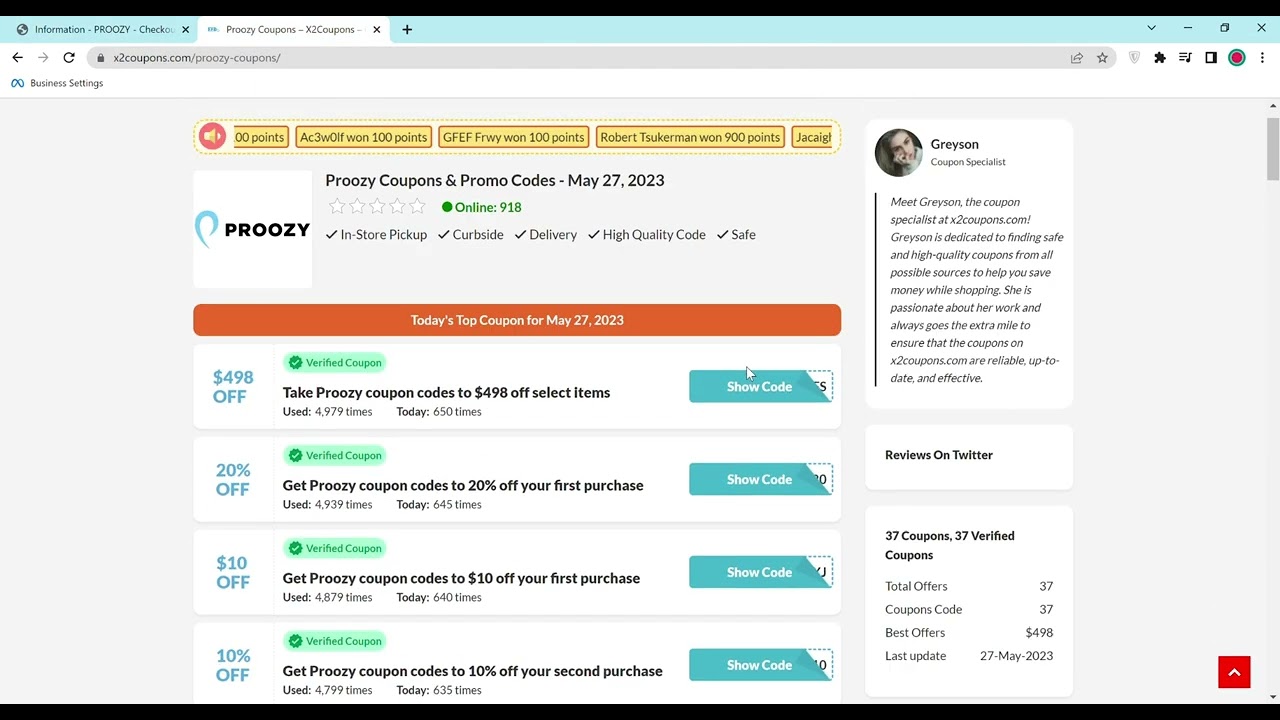Show code for the $498 off coupon

(760, 387)
